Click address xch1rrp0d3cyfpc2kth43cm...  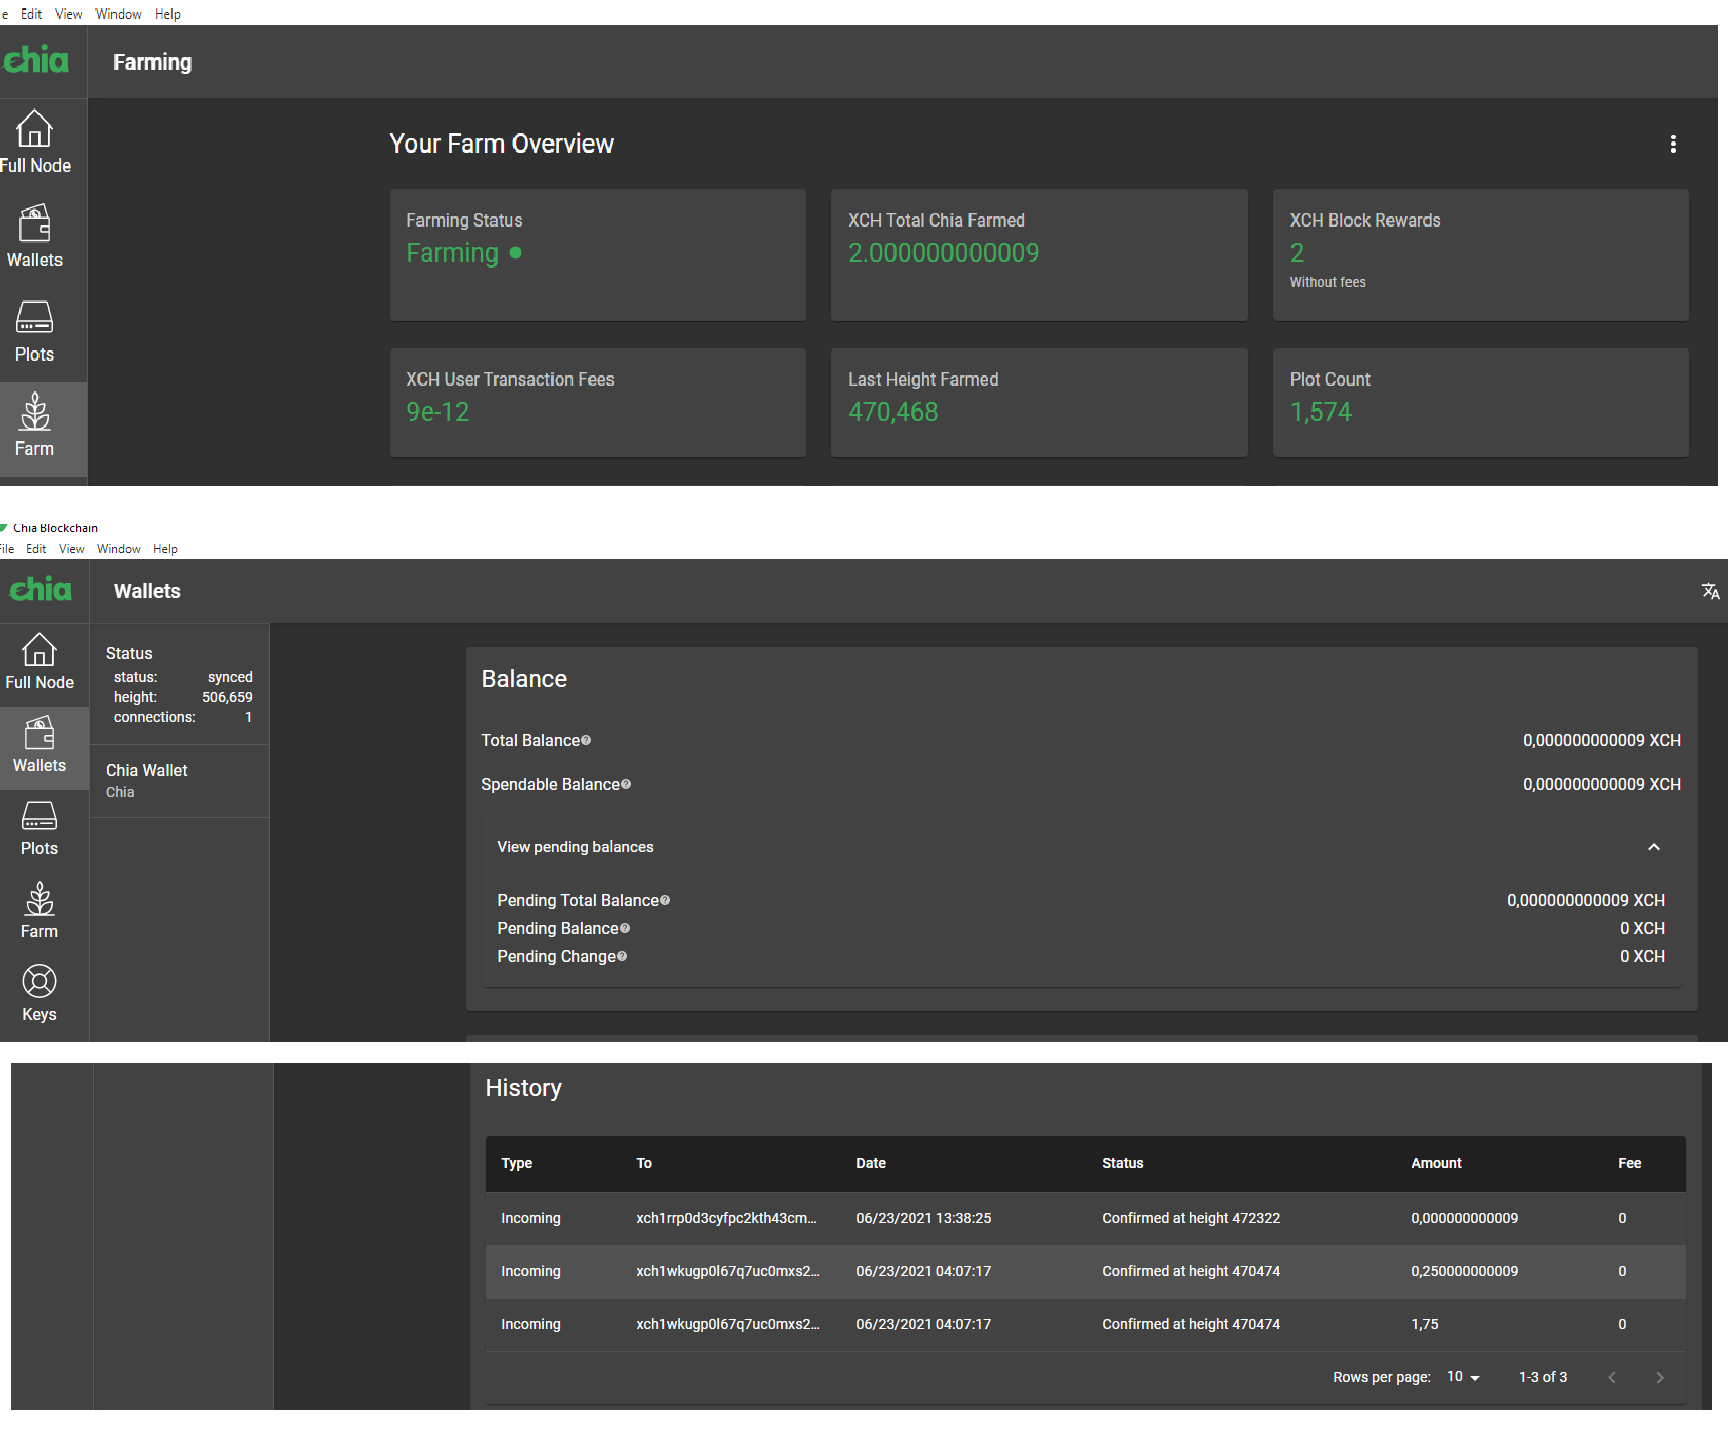(727, 1218)
